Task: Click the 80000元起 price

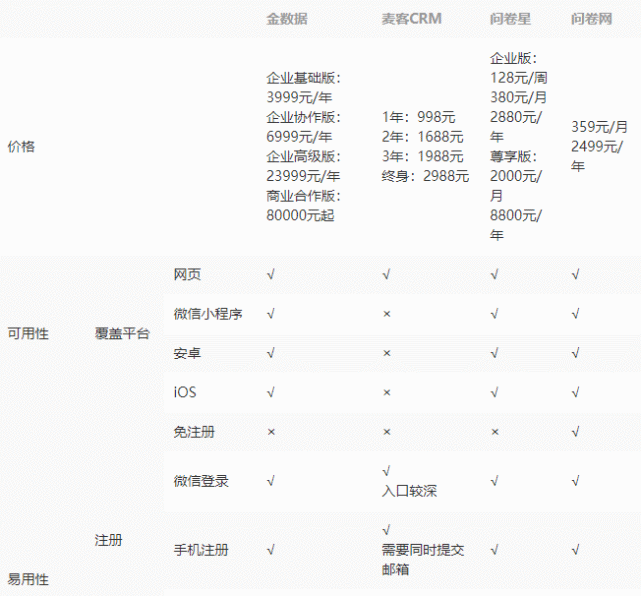Action: tap(300, 215)
